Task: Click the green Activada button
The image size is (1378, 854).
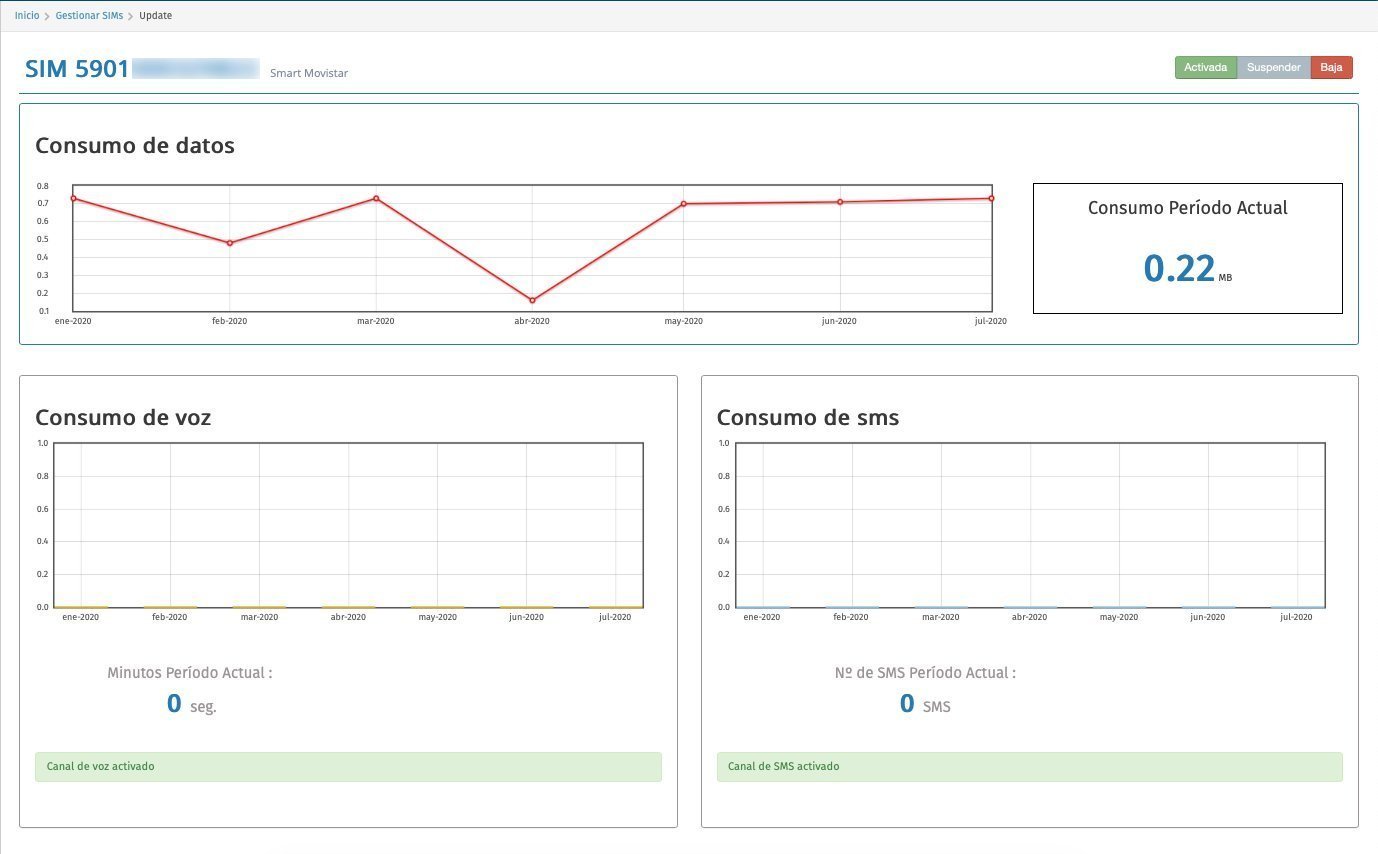Action: pyautogui.click(x=1205, y=68)
